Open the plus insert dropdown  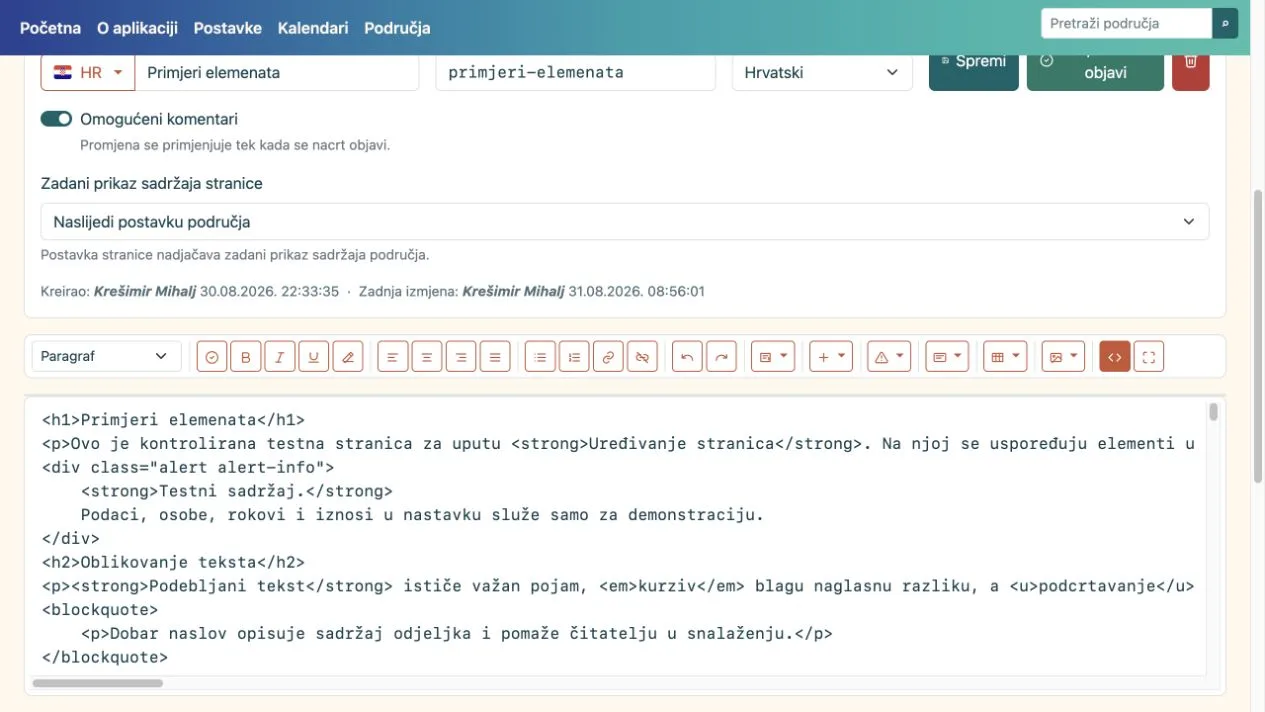[830, 357]
